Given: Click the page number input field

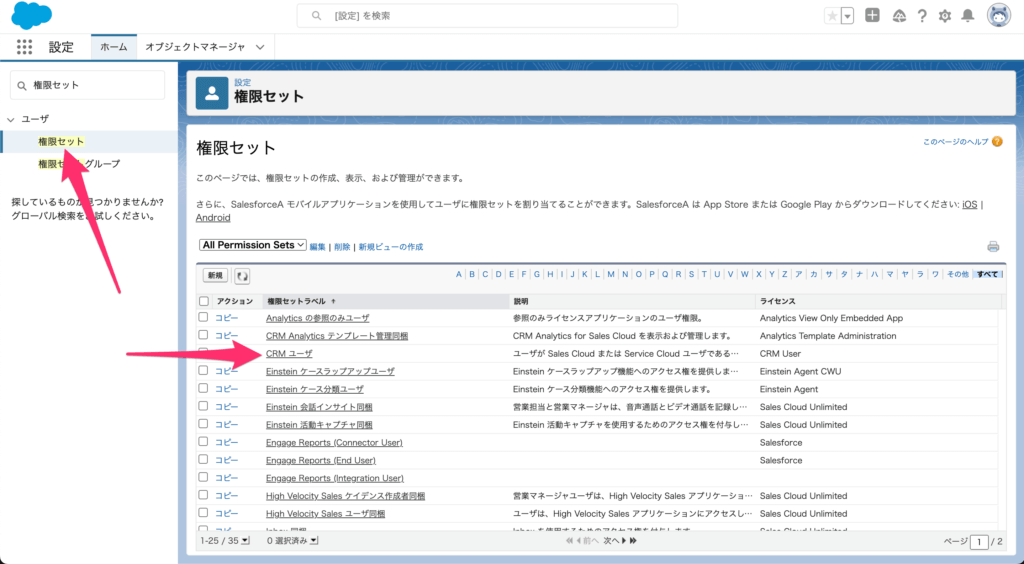Looking at the screenshot, I should coord(979,542).
